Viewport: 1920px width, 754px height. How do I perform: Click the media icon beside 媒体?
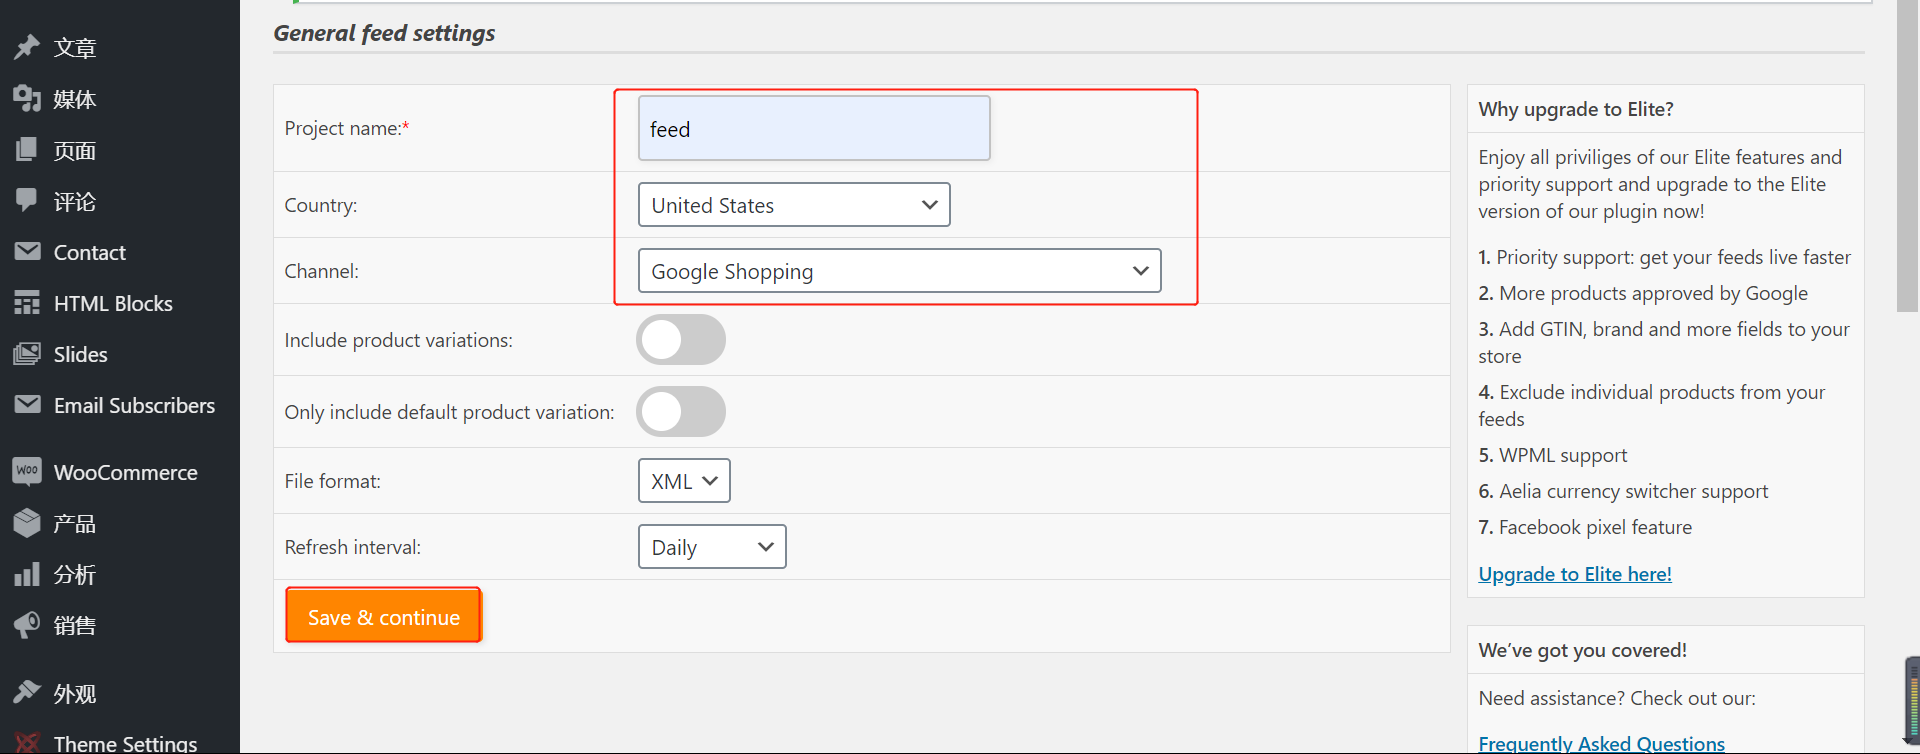pos(27,98)
